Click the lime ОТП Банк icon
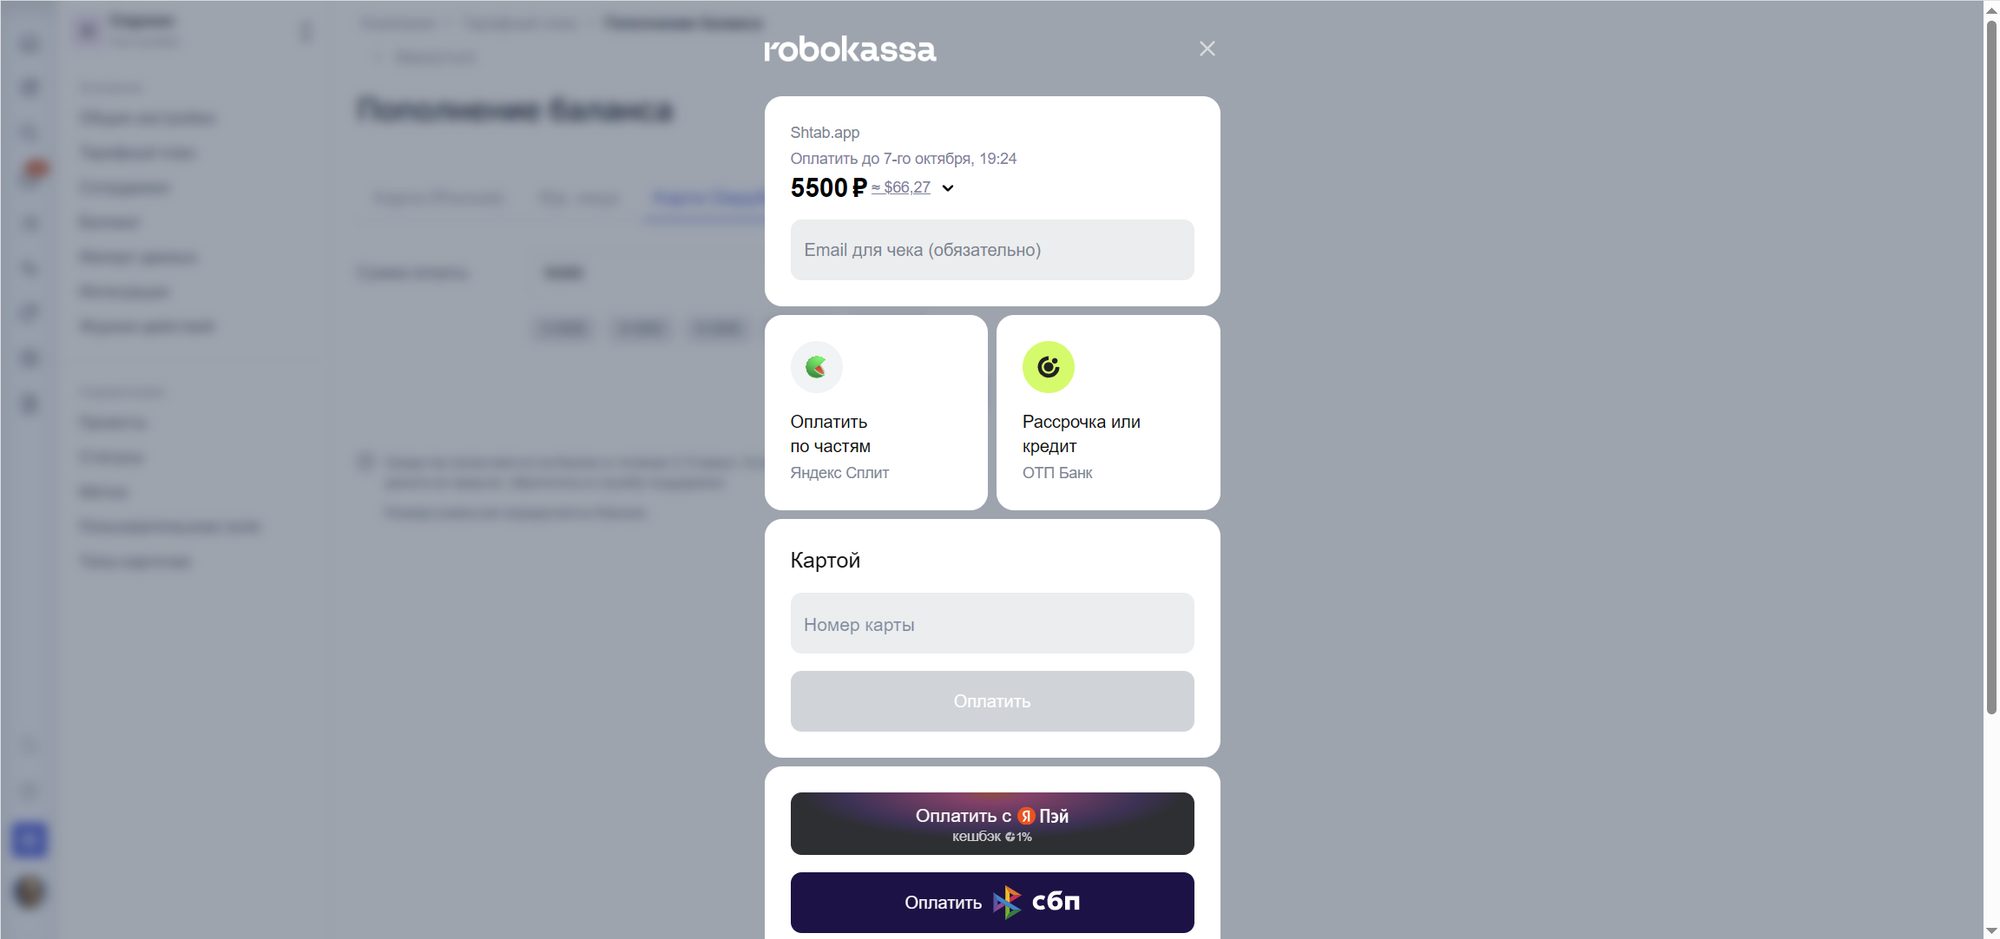2000x939 pixels. [x=1048, y=367]
